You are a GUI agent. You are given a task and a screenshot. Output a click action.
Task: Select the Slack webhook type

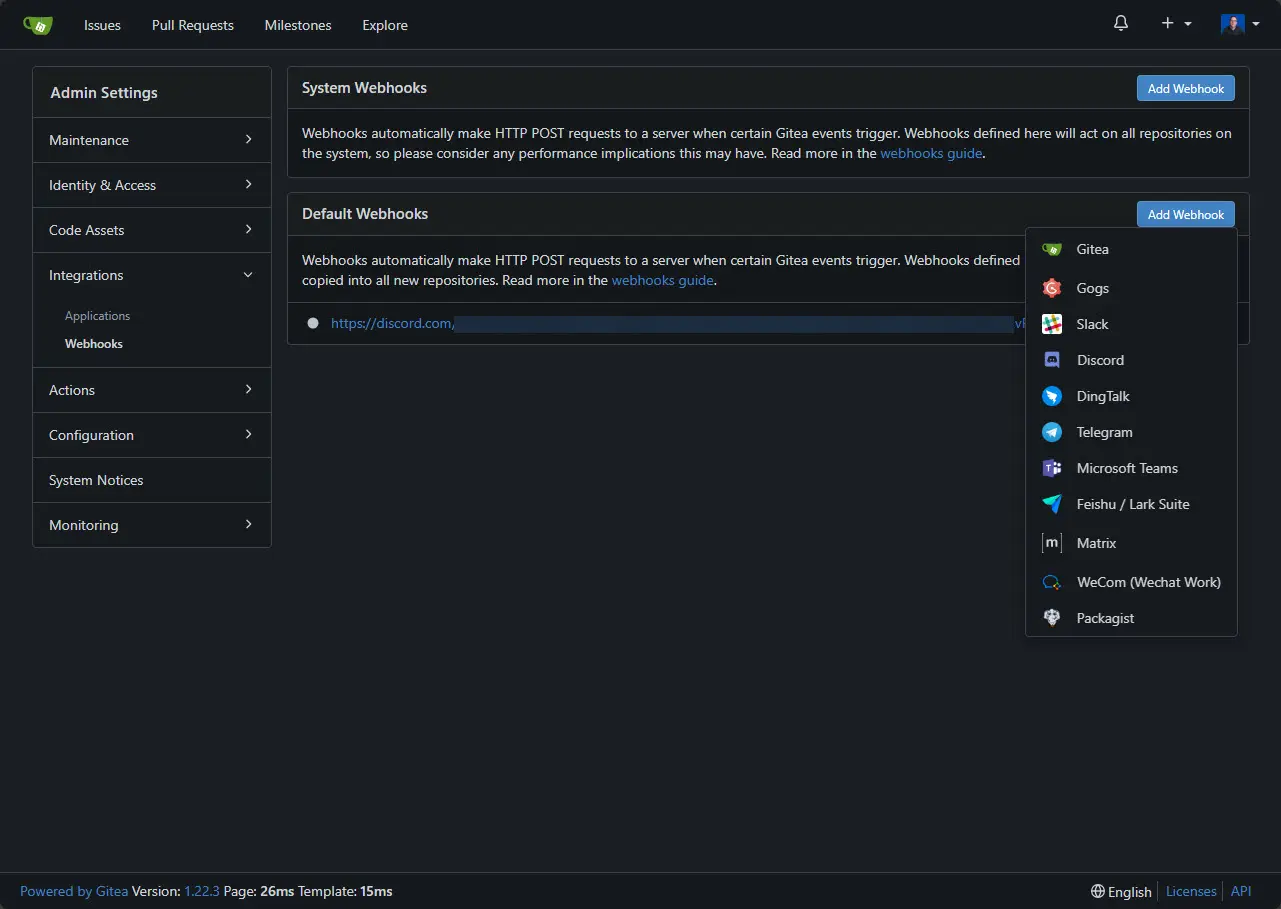pyautogui.click(x=1092, y=324)
